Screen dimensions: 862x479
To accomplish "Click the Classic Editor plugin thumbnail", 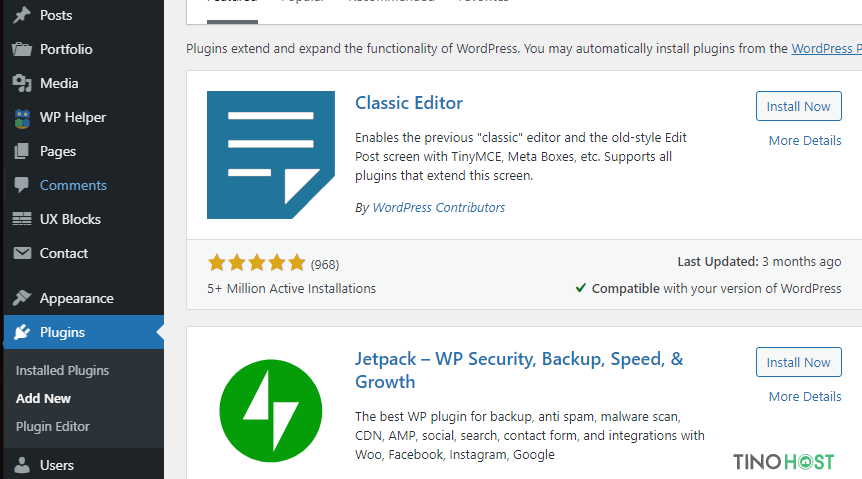I will (270, 155).
